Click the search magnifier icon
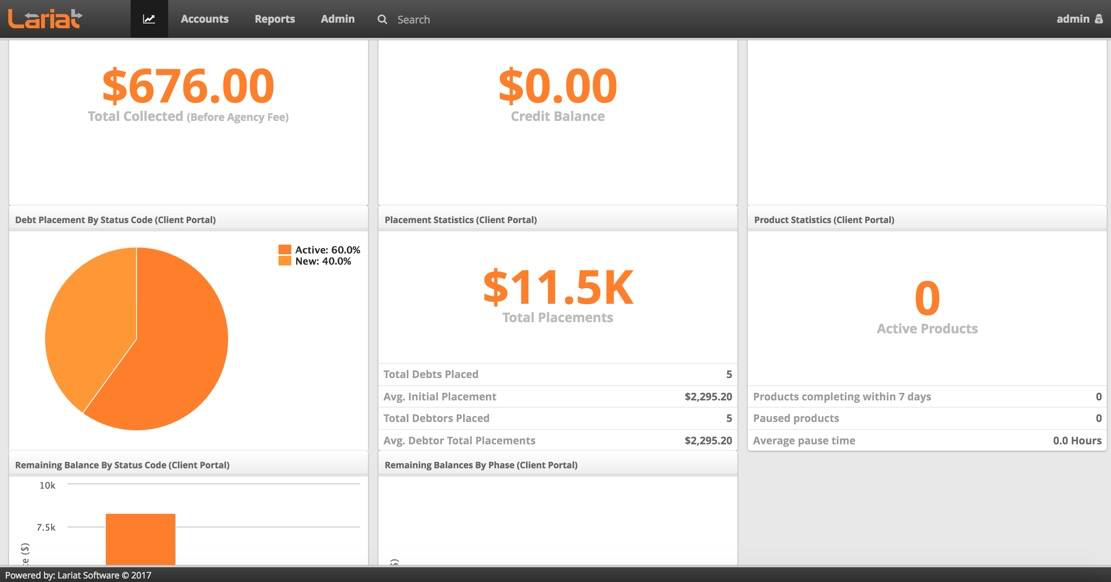This screenshot has width=1111, height=582. 381,18
